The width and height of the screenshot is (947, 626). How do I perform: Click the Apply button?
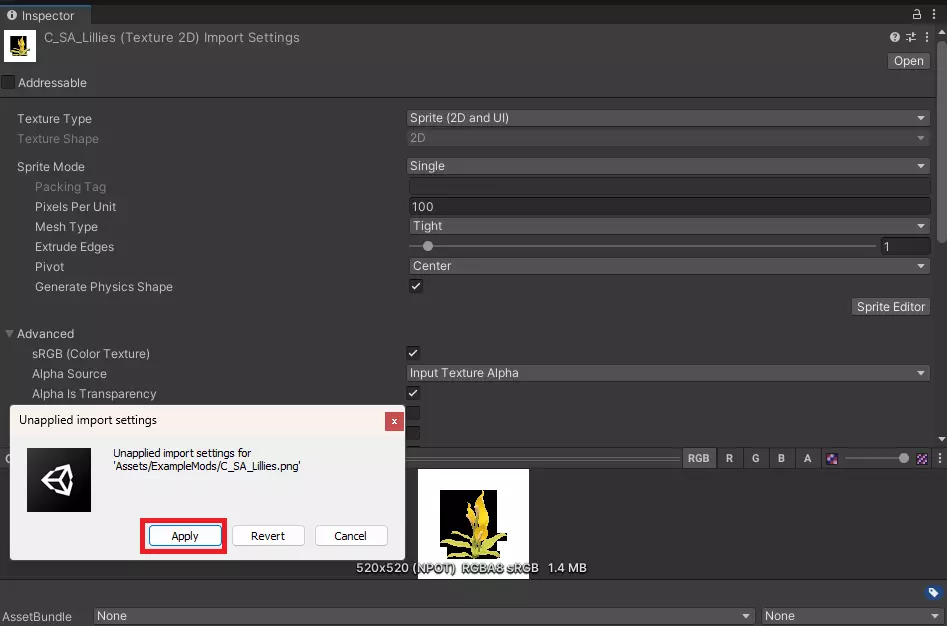point(185,535)
